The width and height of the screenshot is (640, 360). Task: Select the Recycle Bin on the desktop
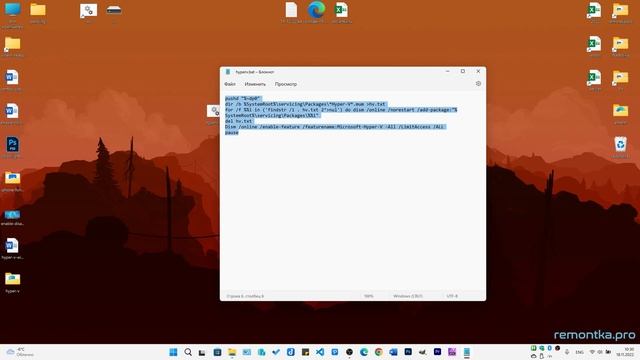[x=620, y=147]
